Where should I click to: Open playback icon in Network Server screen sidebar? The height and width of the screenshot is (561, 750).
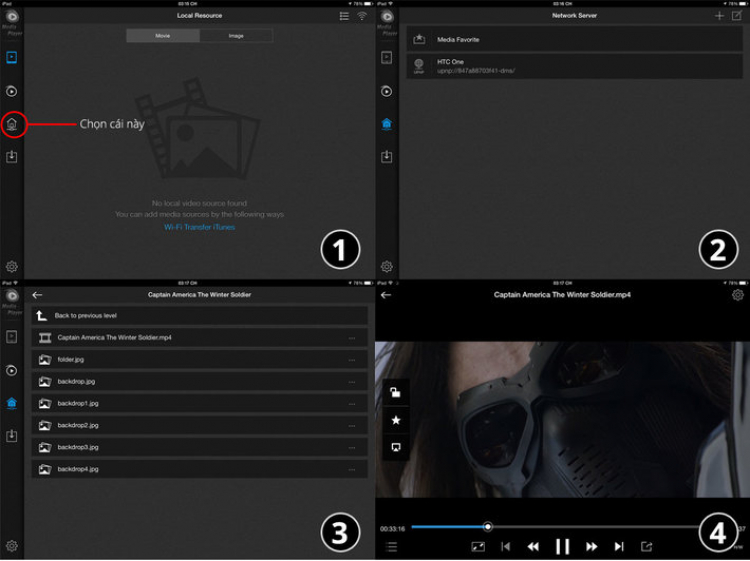[386, 91]
